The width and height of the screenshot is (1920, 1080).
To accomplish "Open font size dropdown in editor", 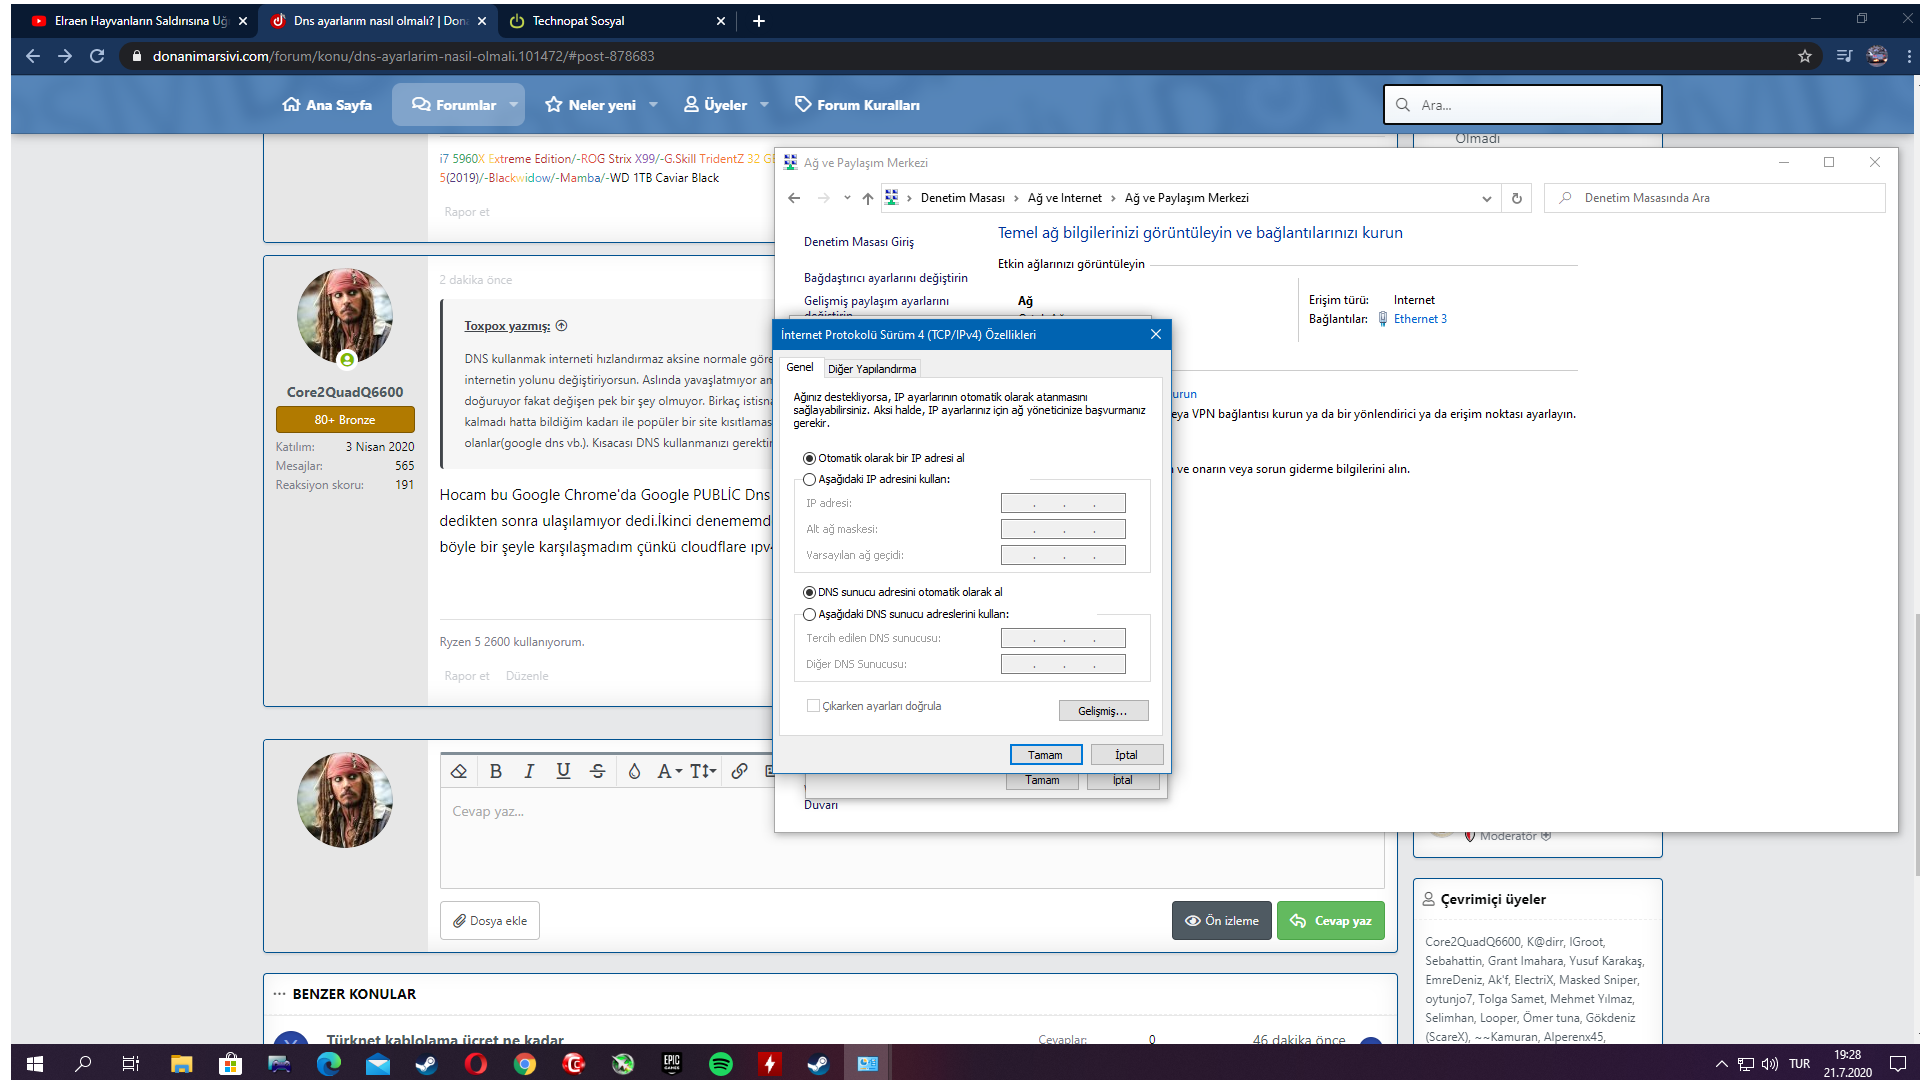I will pyautogui.click(x=703, y=771).
